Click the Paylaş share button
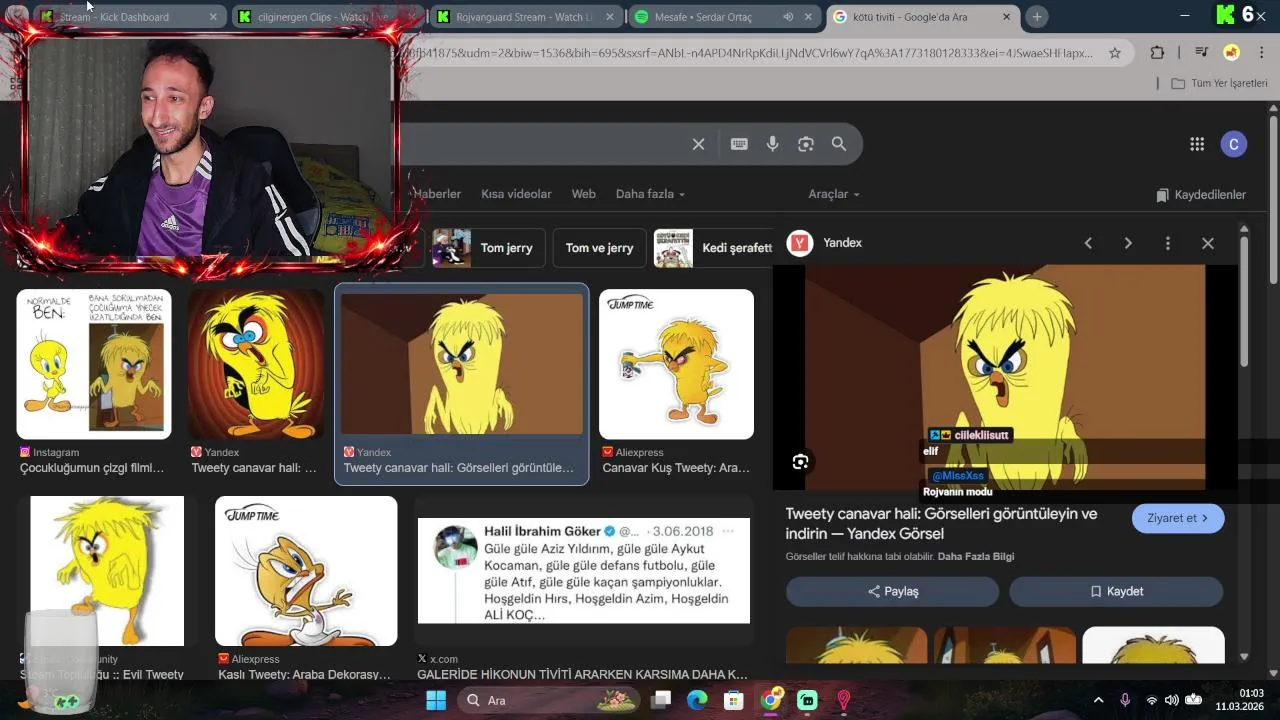 [x=892, y=591]
